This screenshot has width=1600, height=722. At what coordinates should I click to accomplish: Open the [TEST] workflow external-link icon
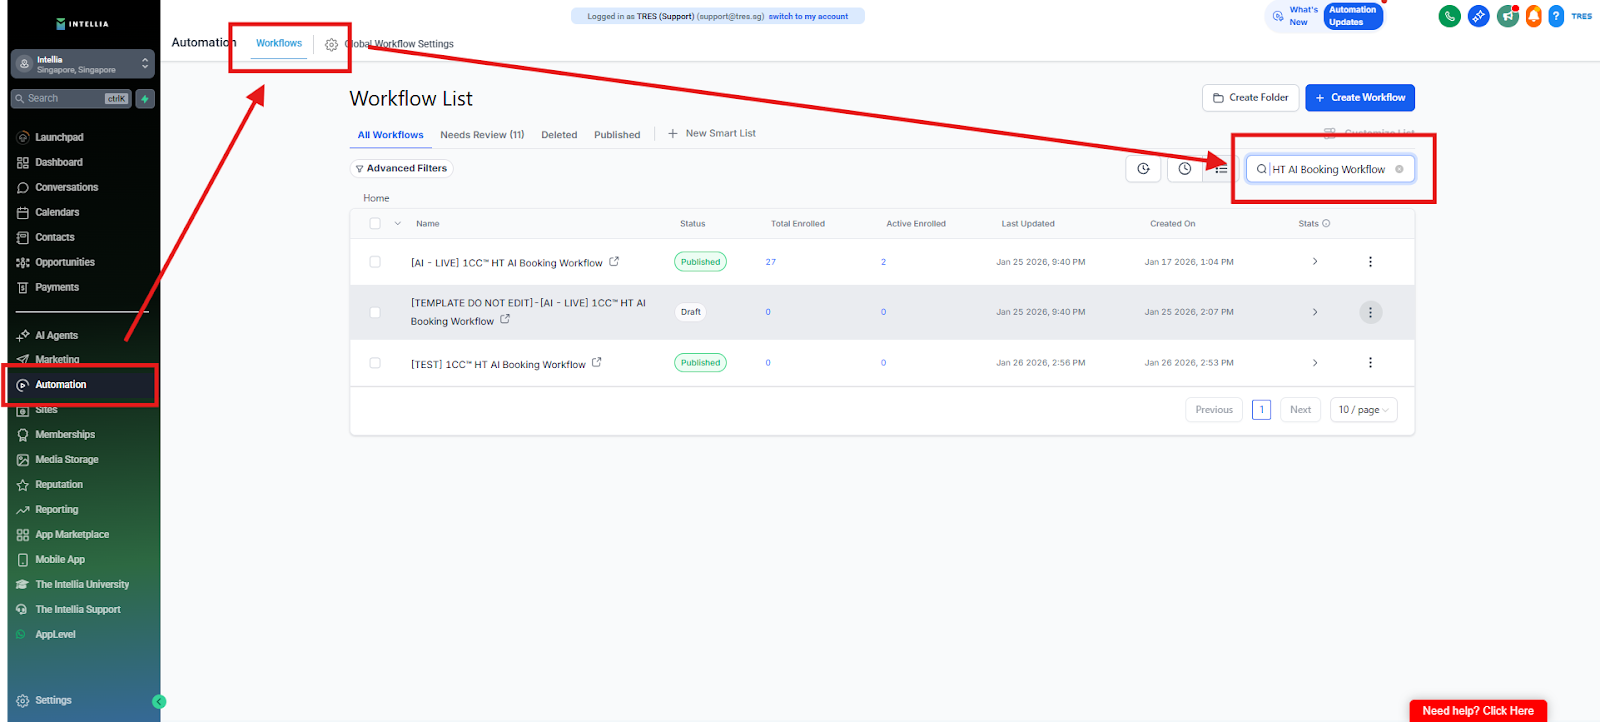coord(597,363)
